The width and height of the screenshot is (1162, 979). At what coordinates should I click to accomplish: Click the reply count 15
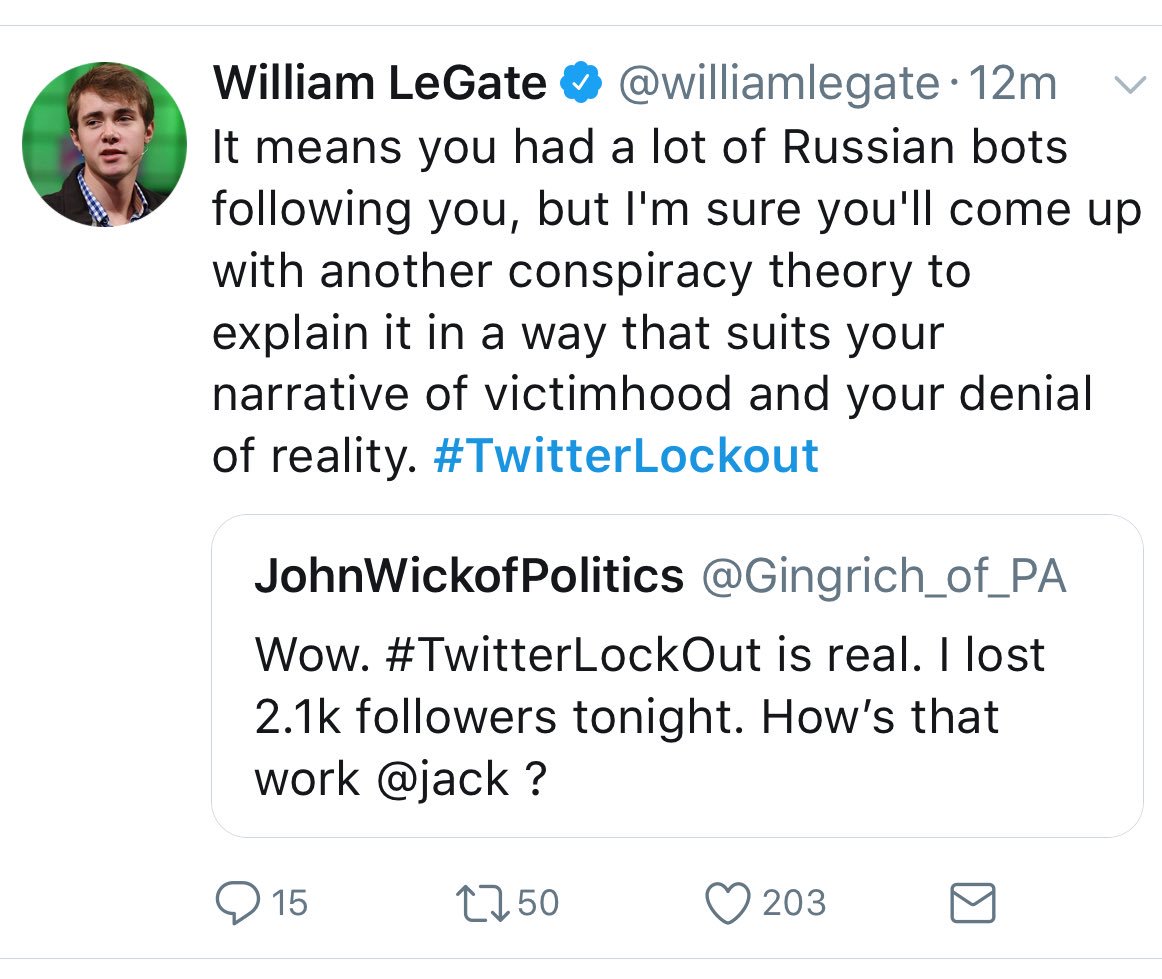point(290,903)
